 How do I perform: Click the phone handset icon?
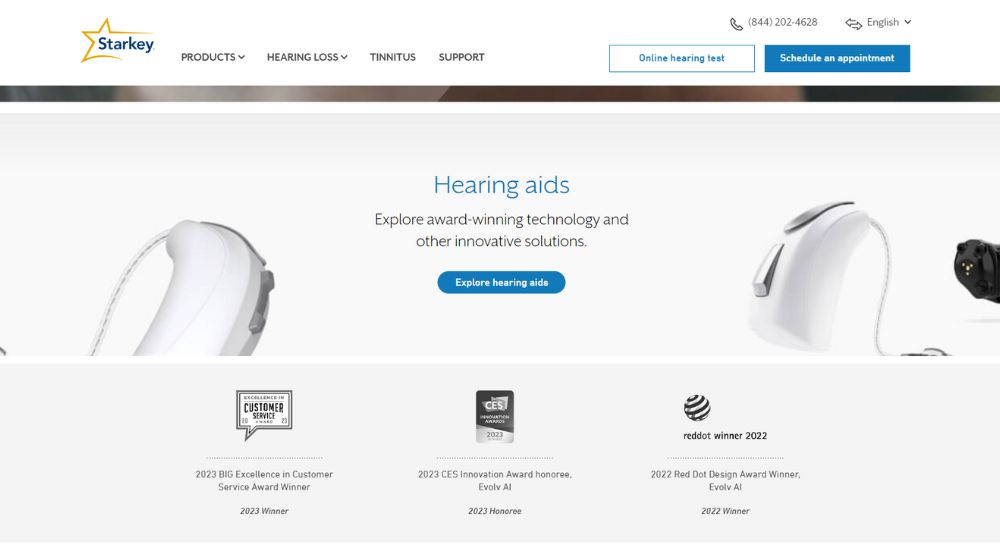(x=736, y=24)
